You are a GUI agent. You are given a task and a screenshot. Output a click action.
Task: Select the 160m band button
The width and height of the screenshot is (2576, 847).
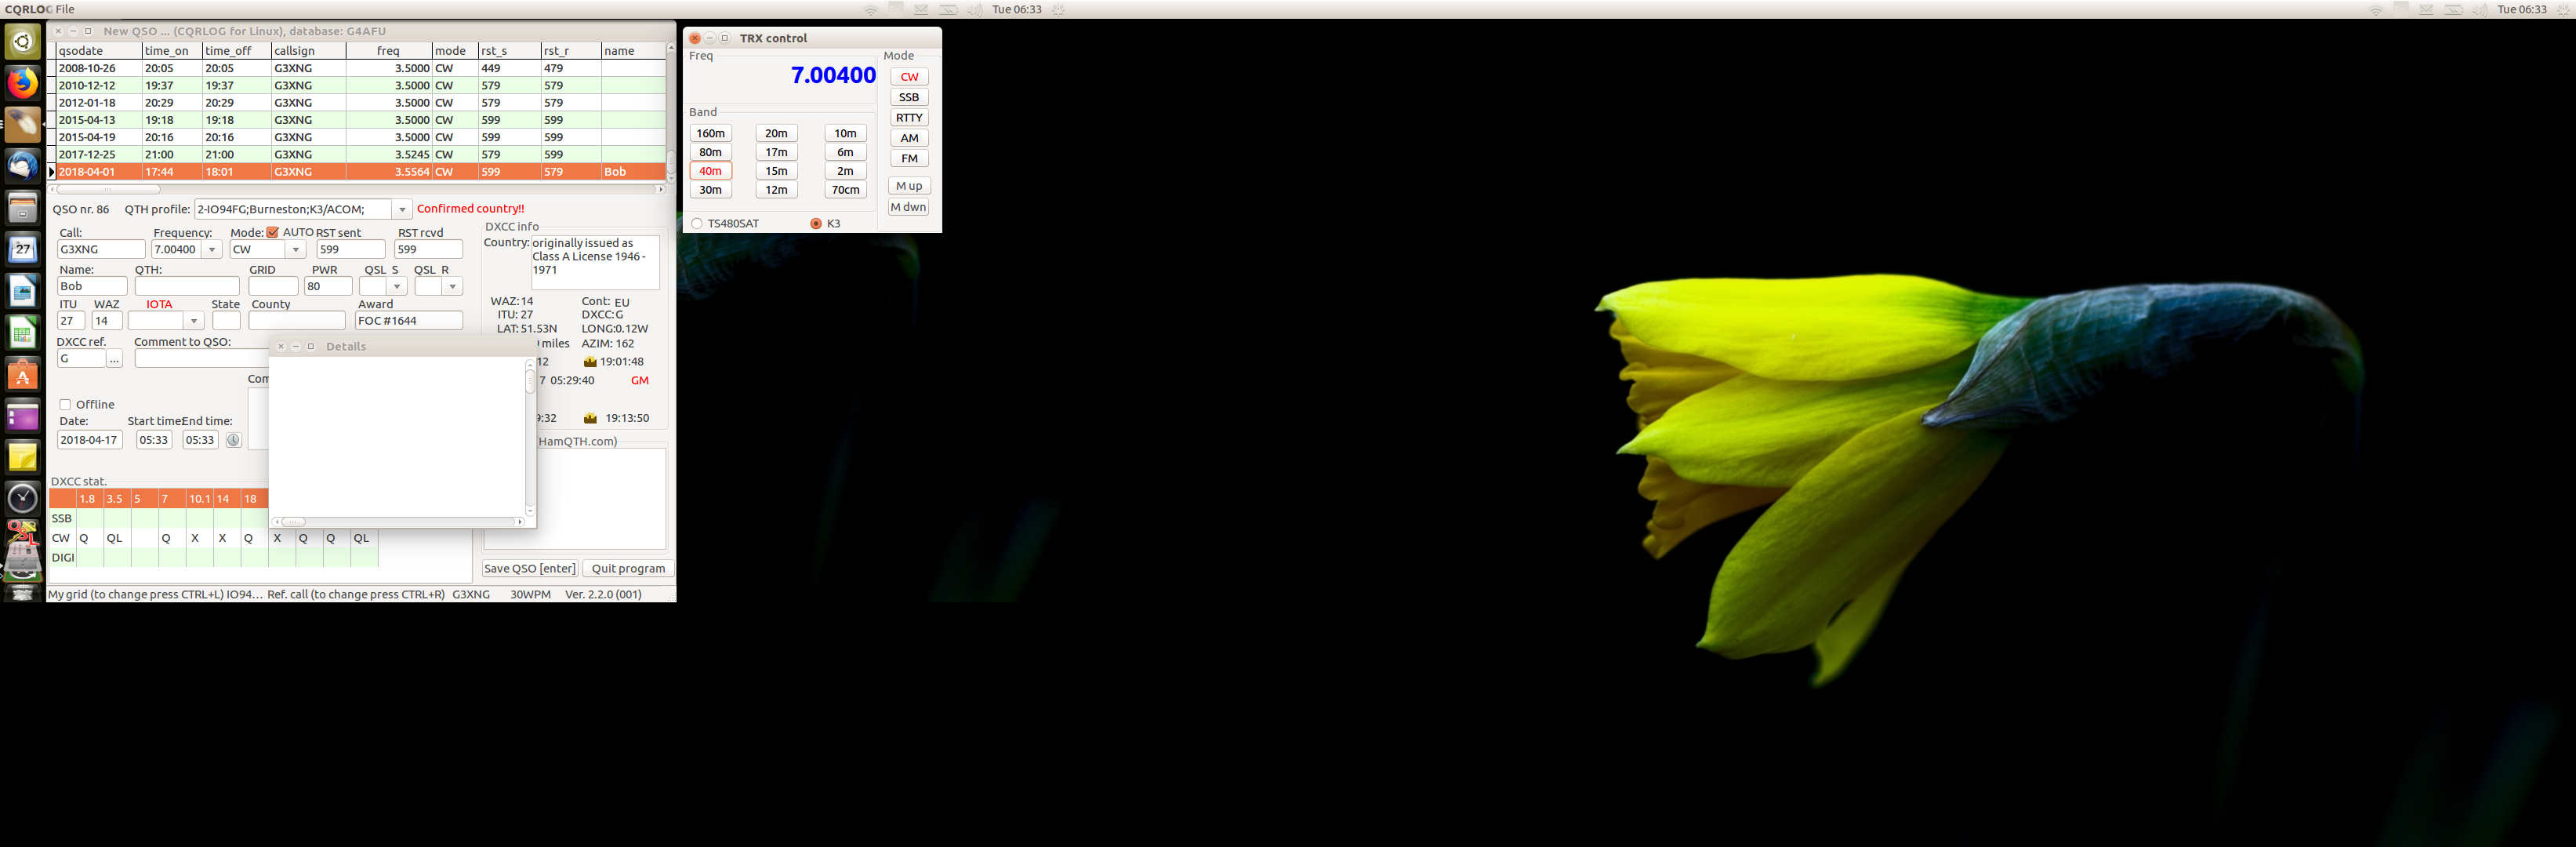tap(711, 133)
